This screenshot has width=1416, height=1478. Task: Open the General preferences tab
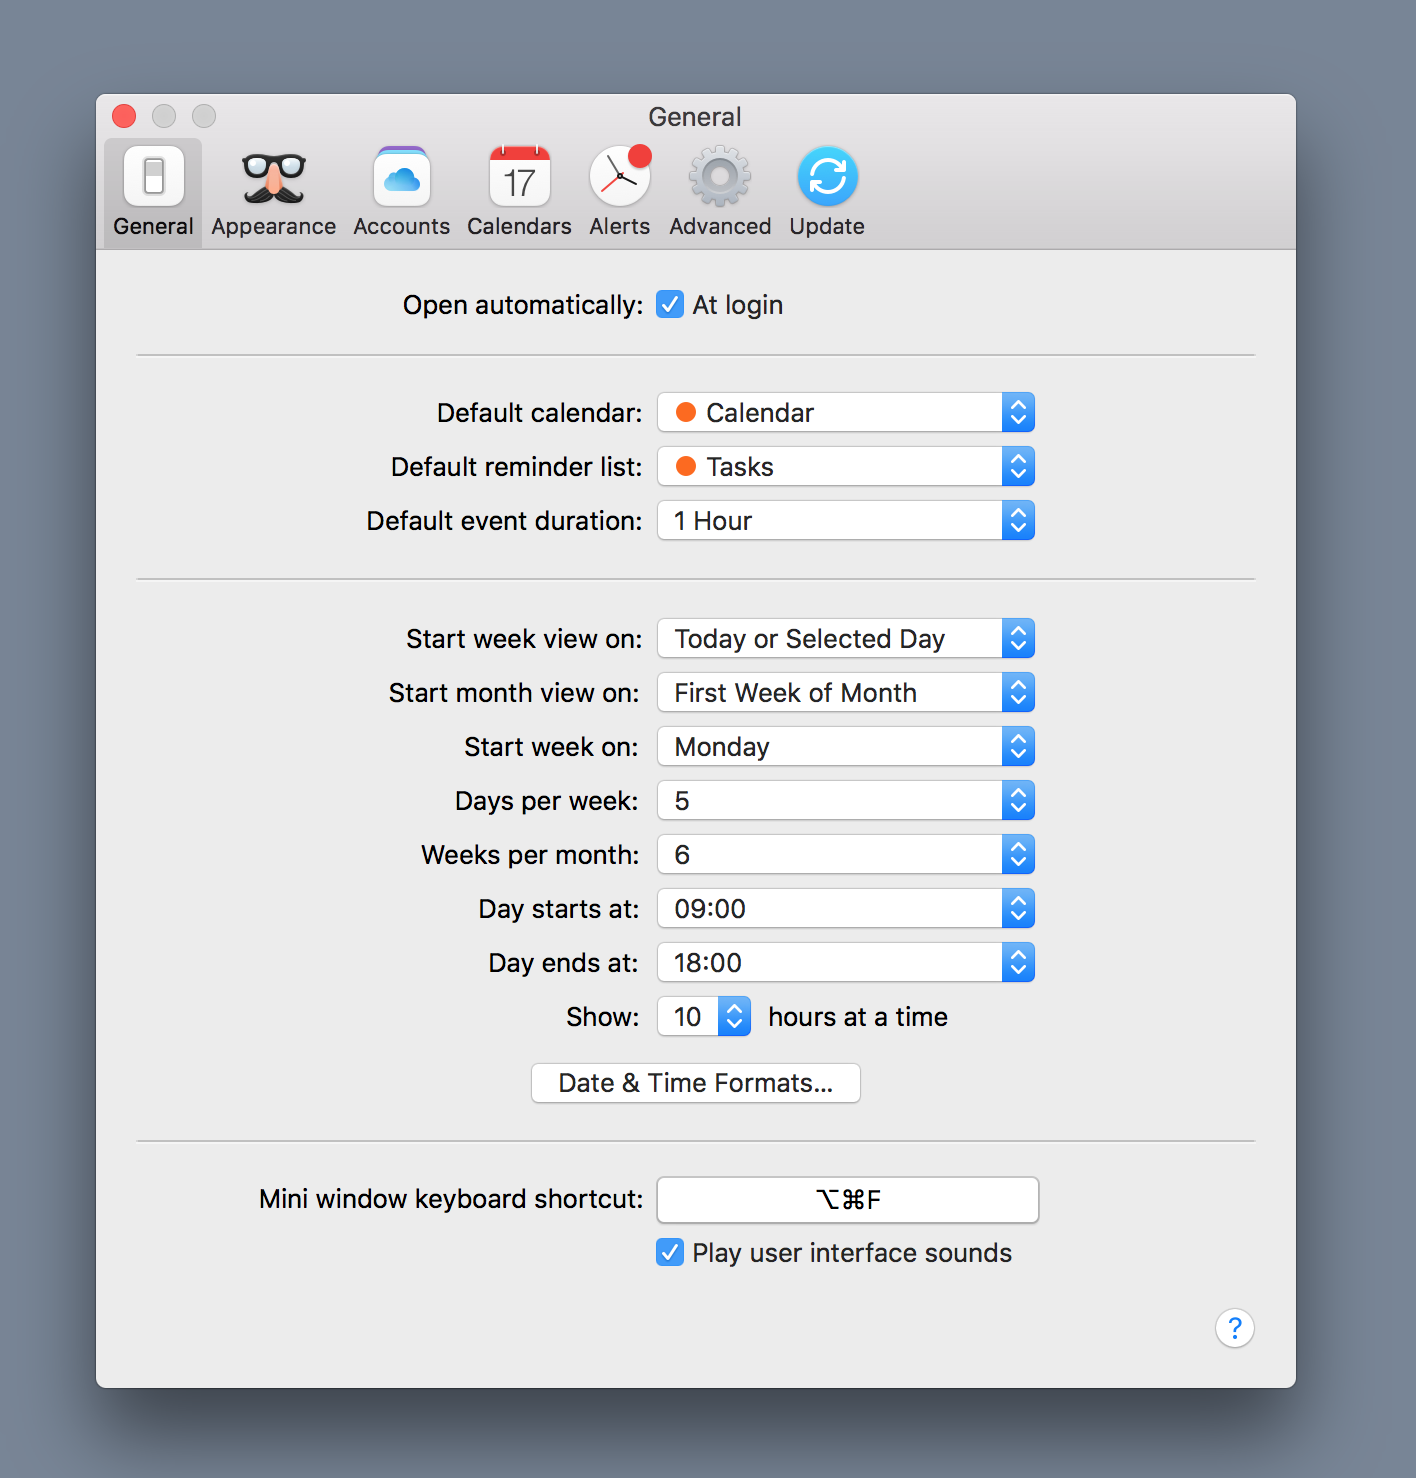(x=152, y=190)
